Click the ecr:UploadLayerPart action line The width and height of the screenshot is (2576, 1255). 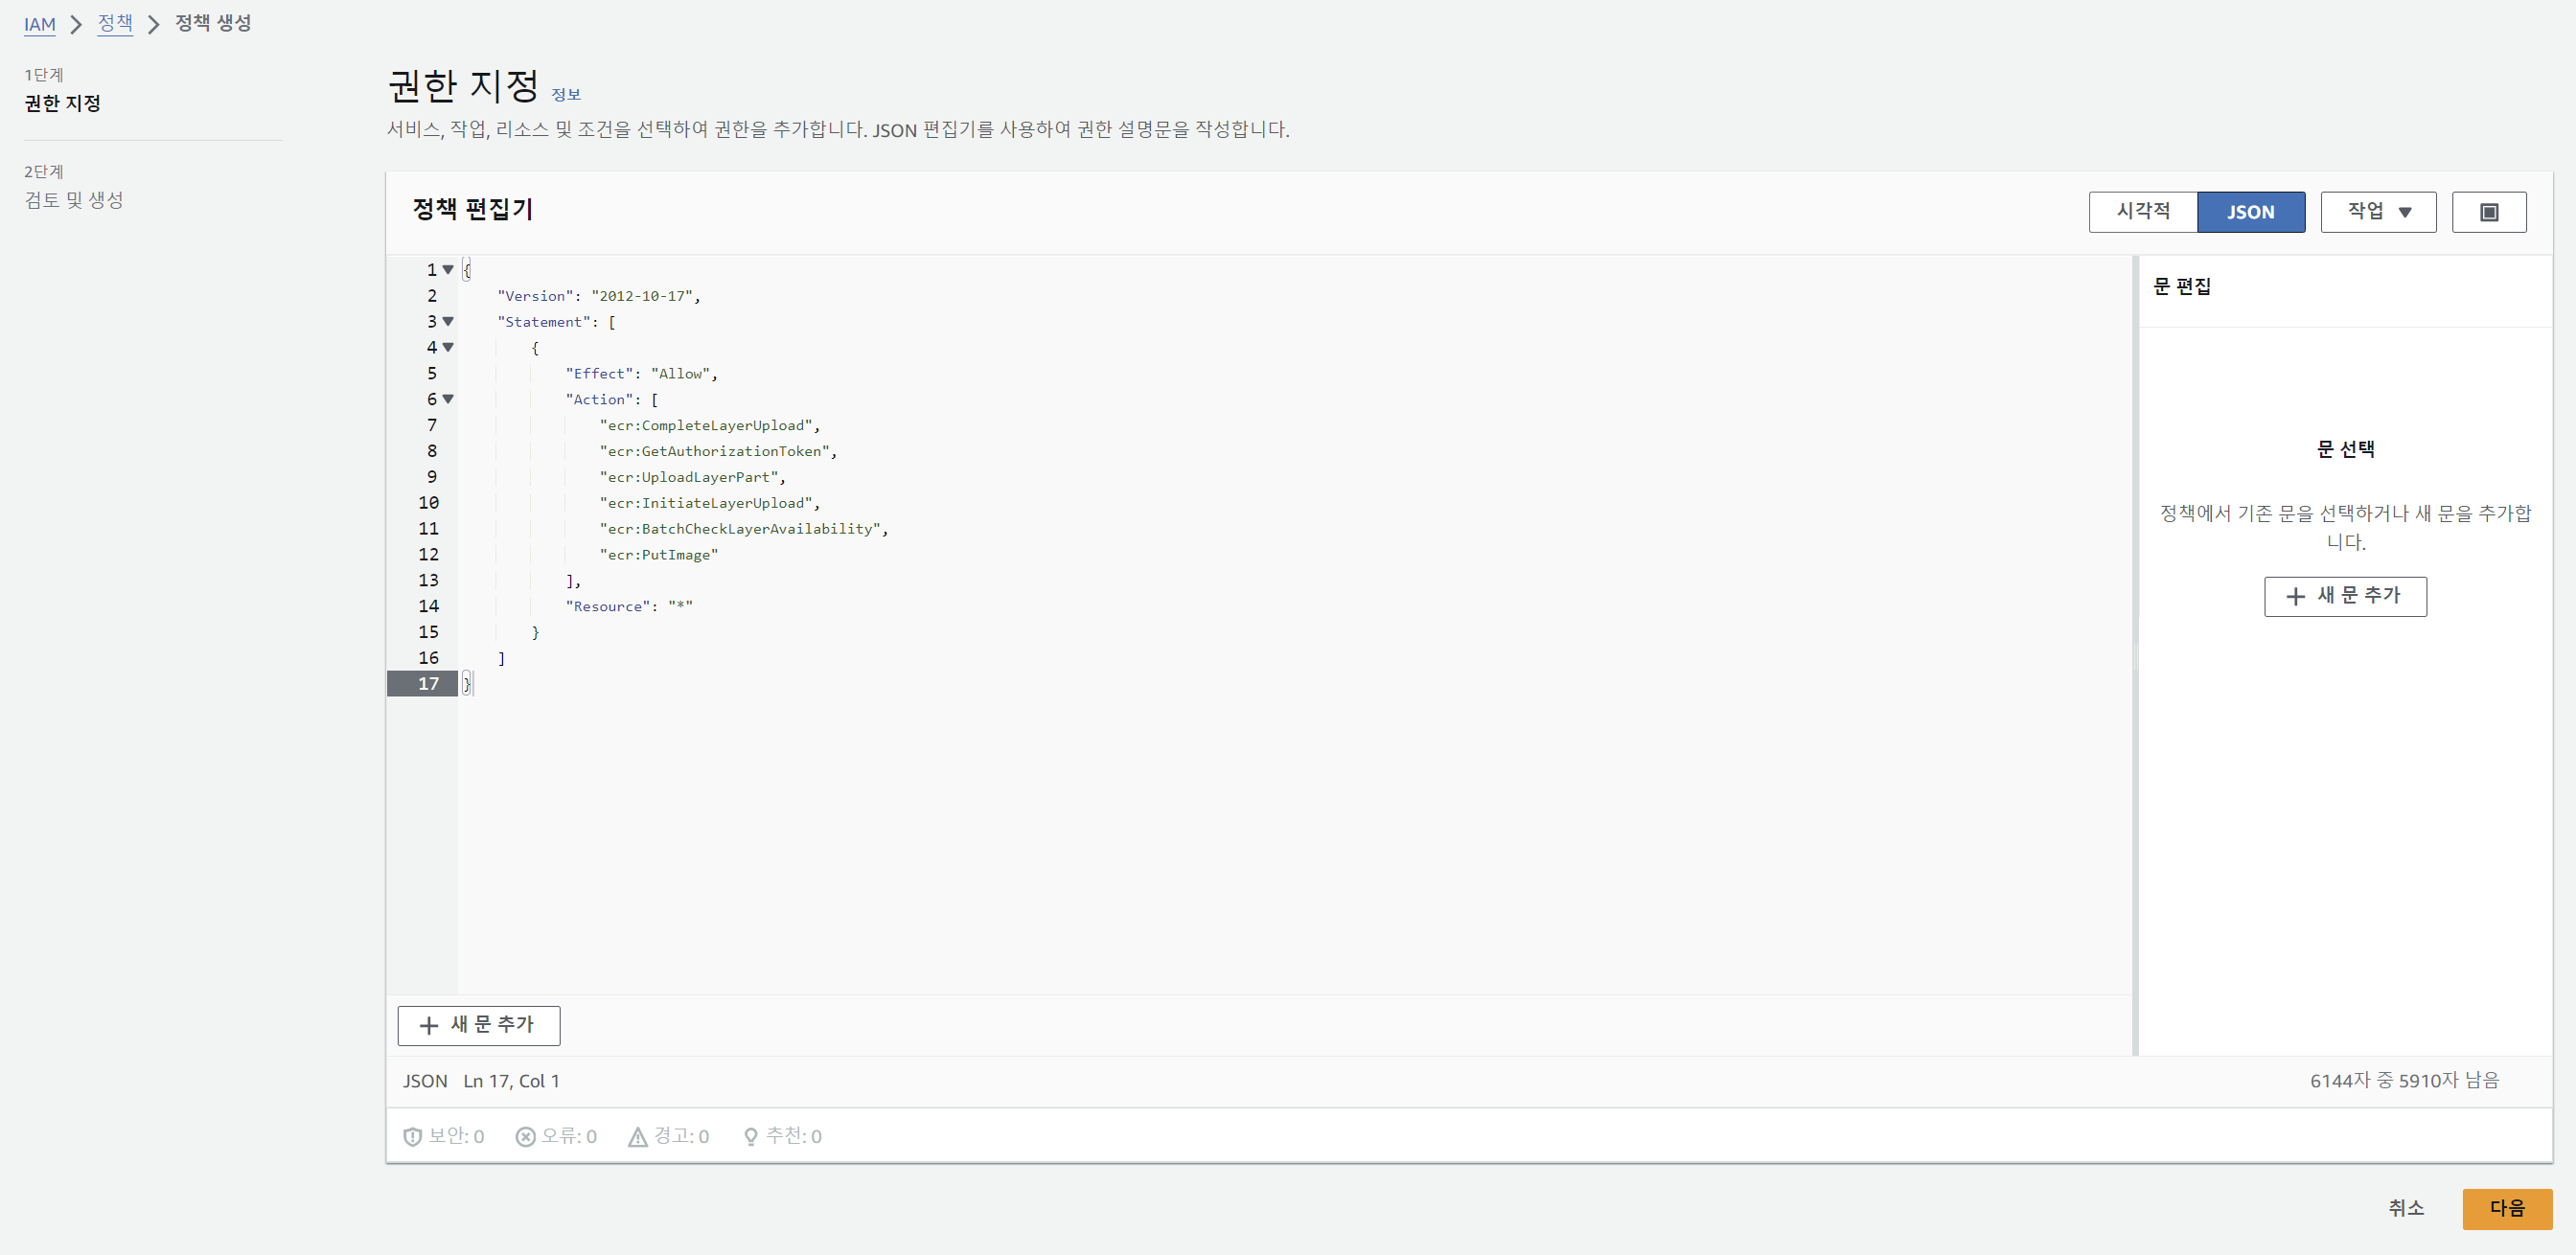[692, 477]
